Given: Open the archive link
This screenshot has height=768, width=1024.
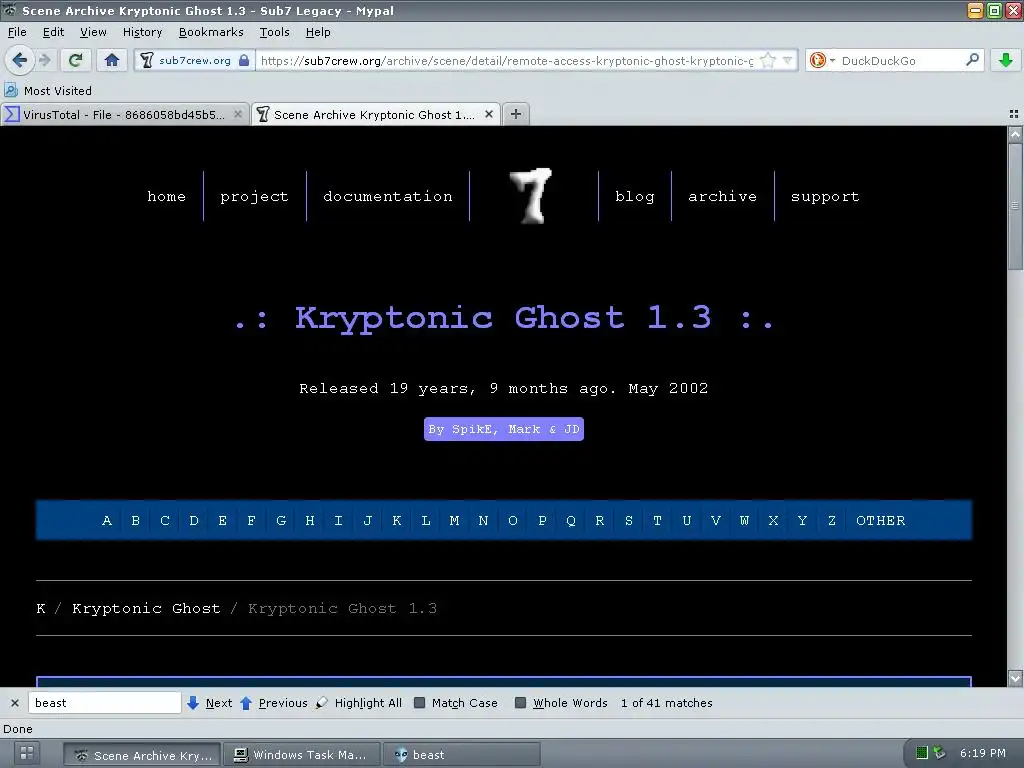Looking at the screenshot, I should pyautogui.click(x=722, y=197).
